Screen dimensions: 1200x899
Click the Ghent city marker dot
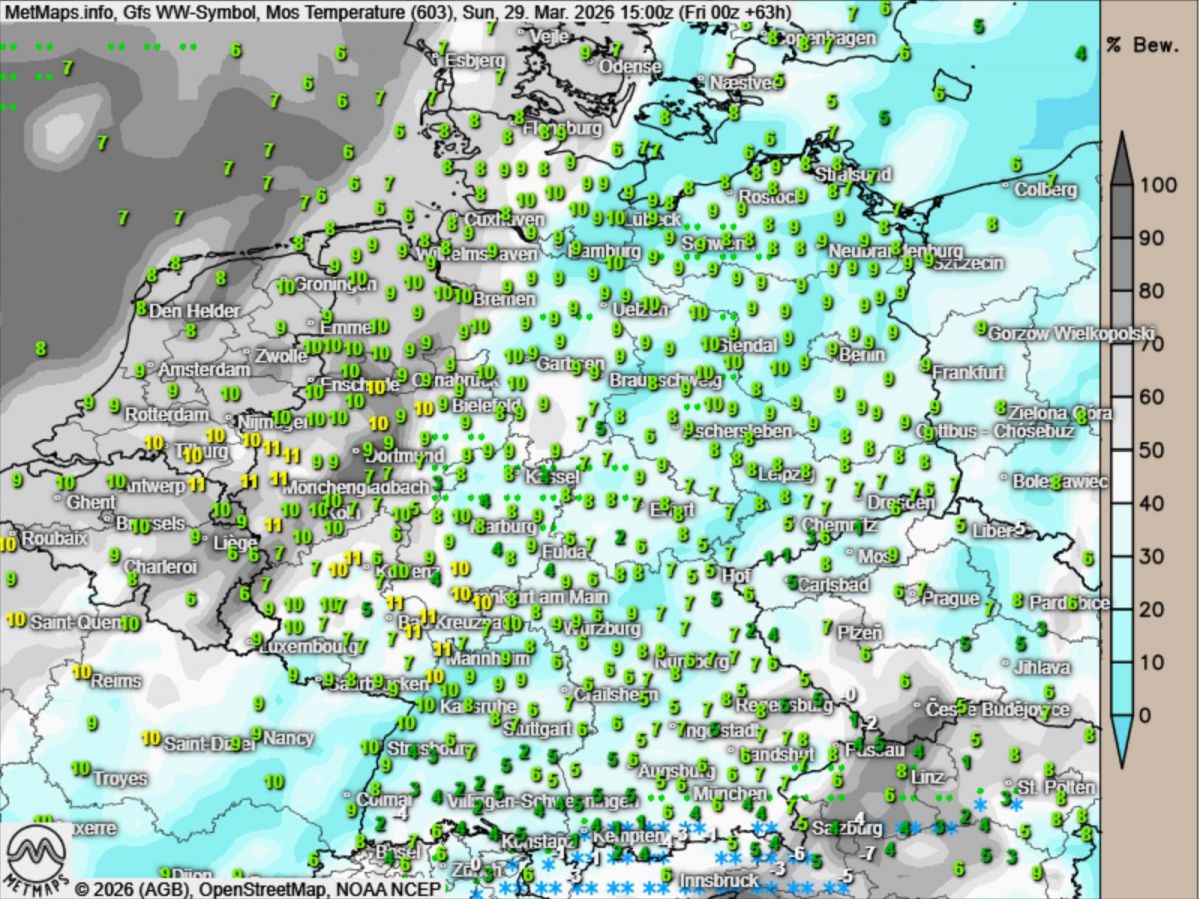(x=58, y=497)
